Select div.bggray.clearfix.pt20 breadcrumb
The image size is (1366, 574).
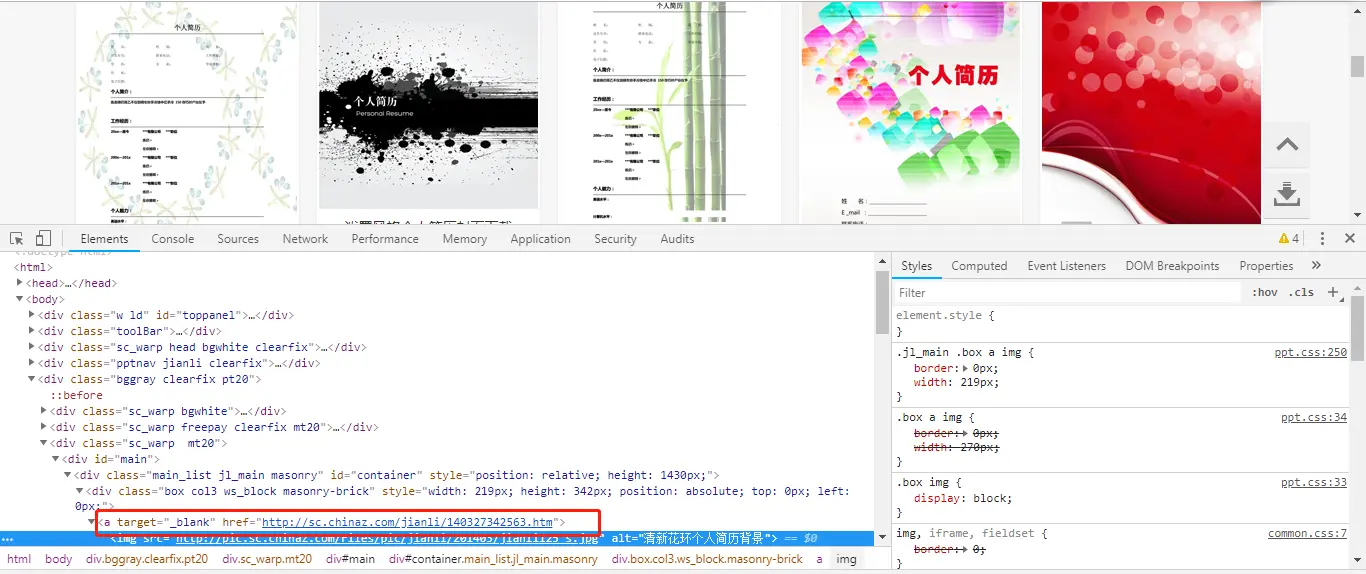(x=147, y=559)
